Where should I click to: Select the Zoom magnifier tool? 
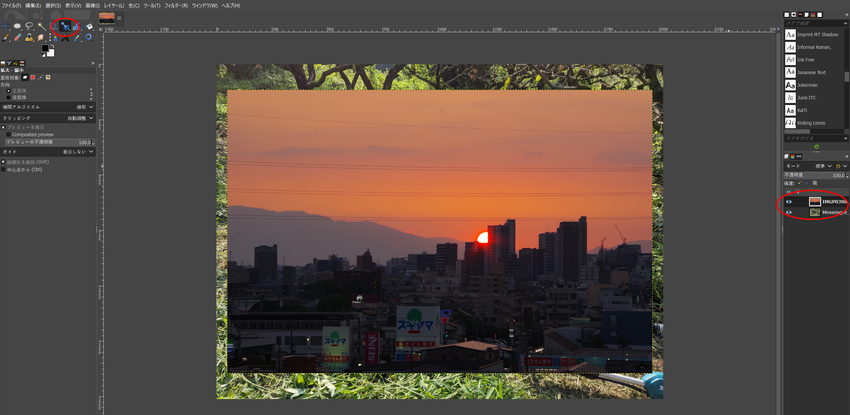(89, 37)
